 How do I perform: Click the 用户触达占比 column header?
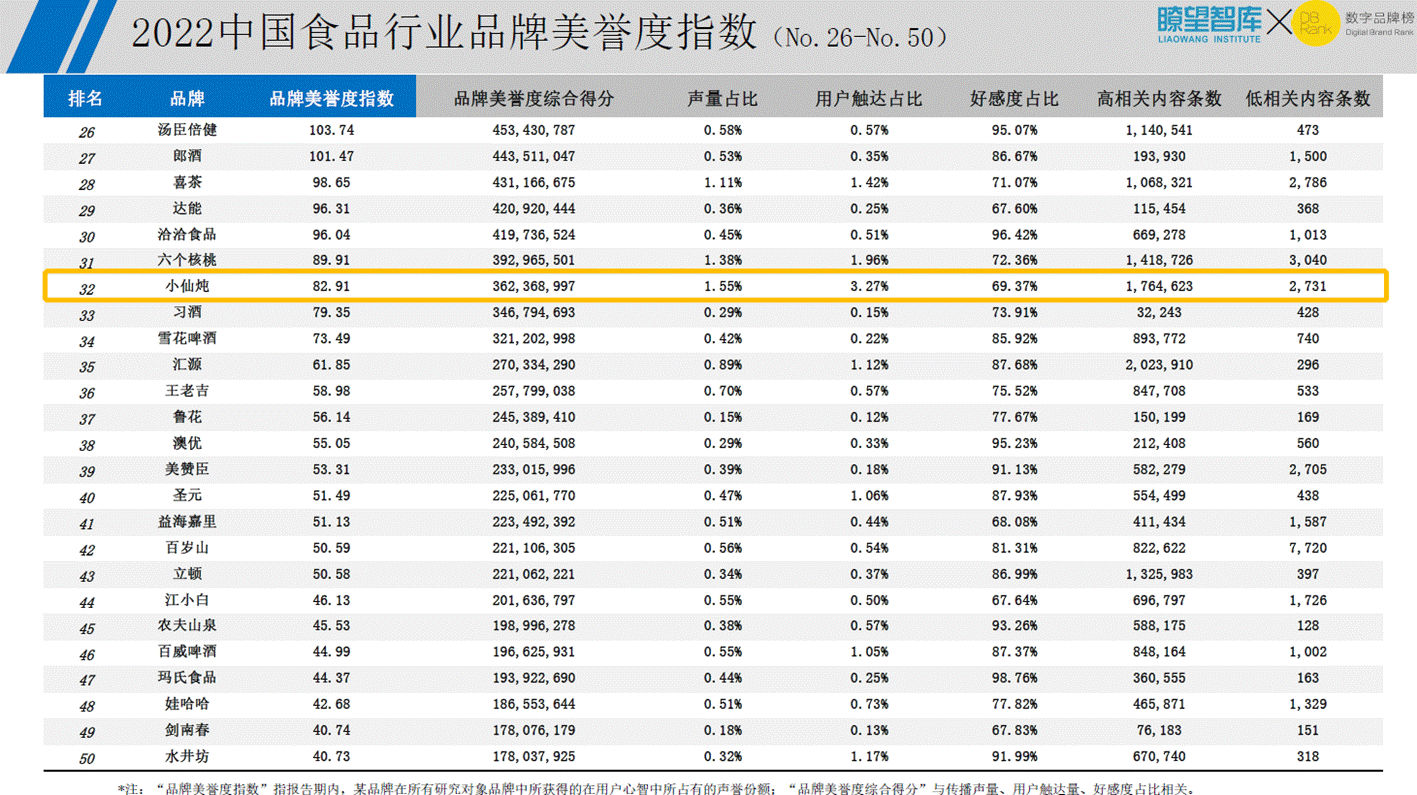coord(868,99)
